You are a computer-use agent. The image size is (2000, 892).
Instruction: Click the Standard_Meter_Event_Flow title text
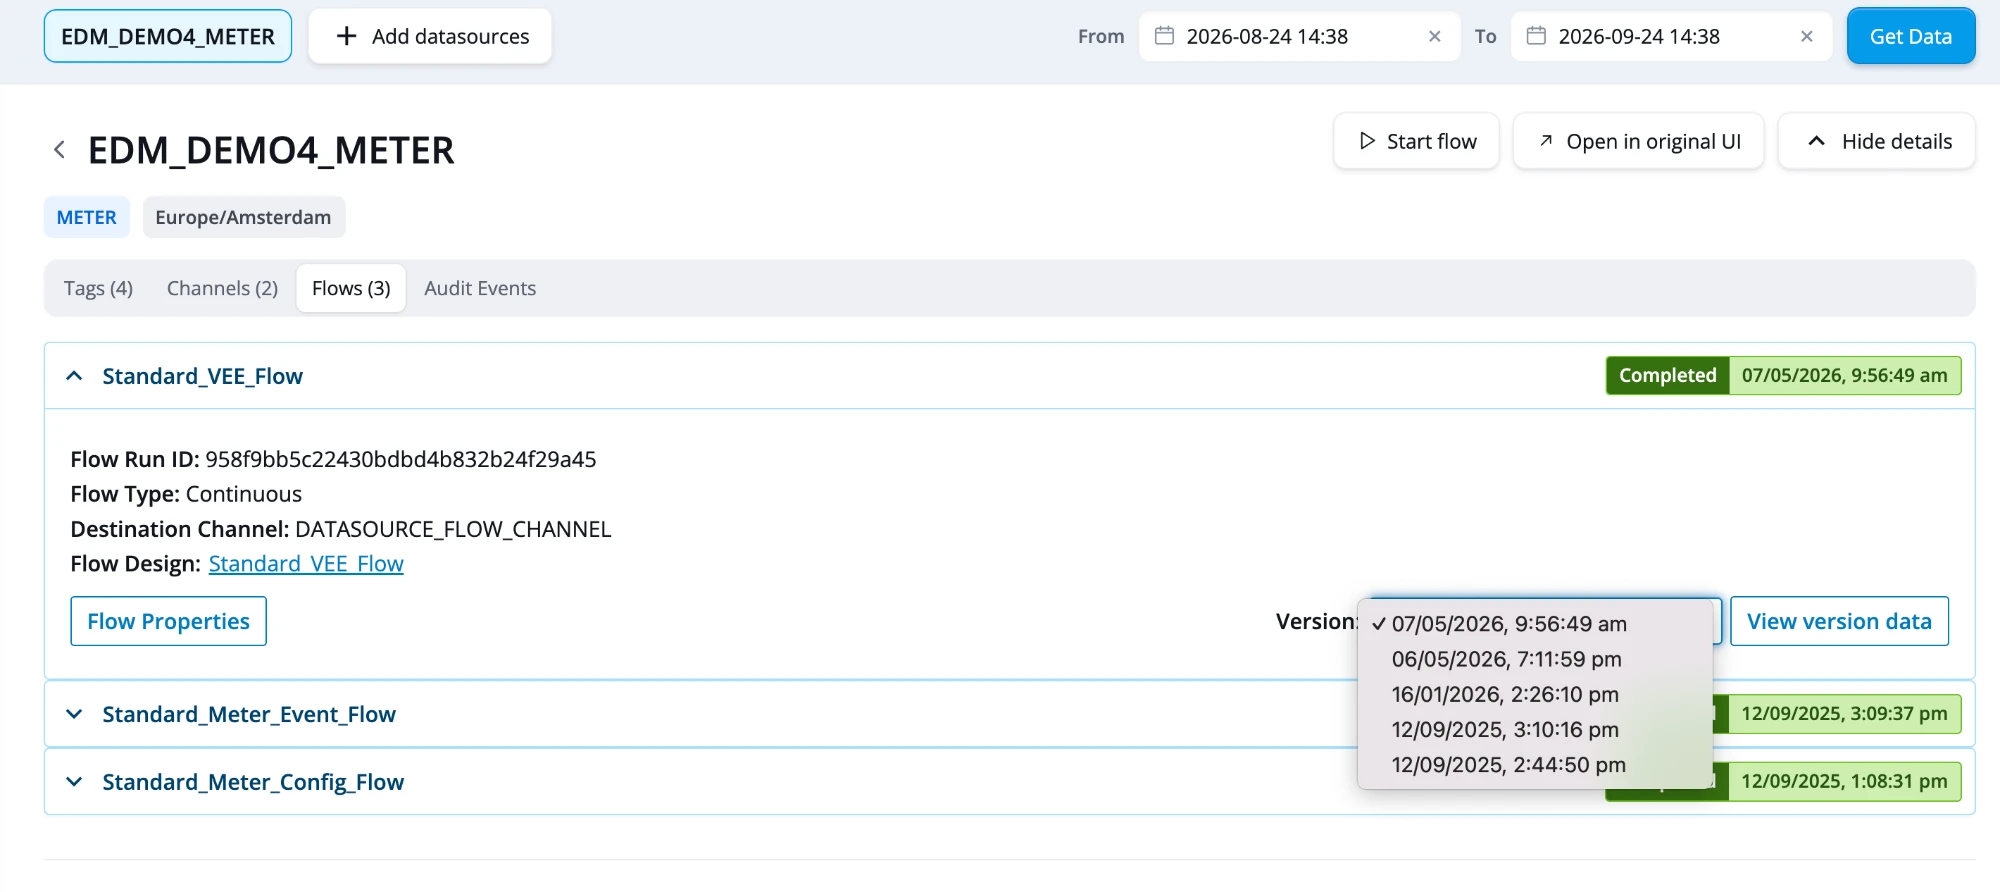point(249,714)
